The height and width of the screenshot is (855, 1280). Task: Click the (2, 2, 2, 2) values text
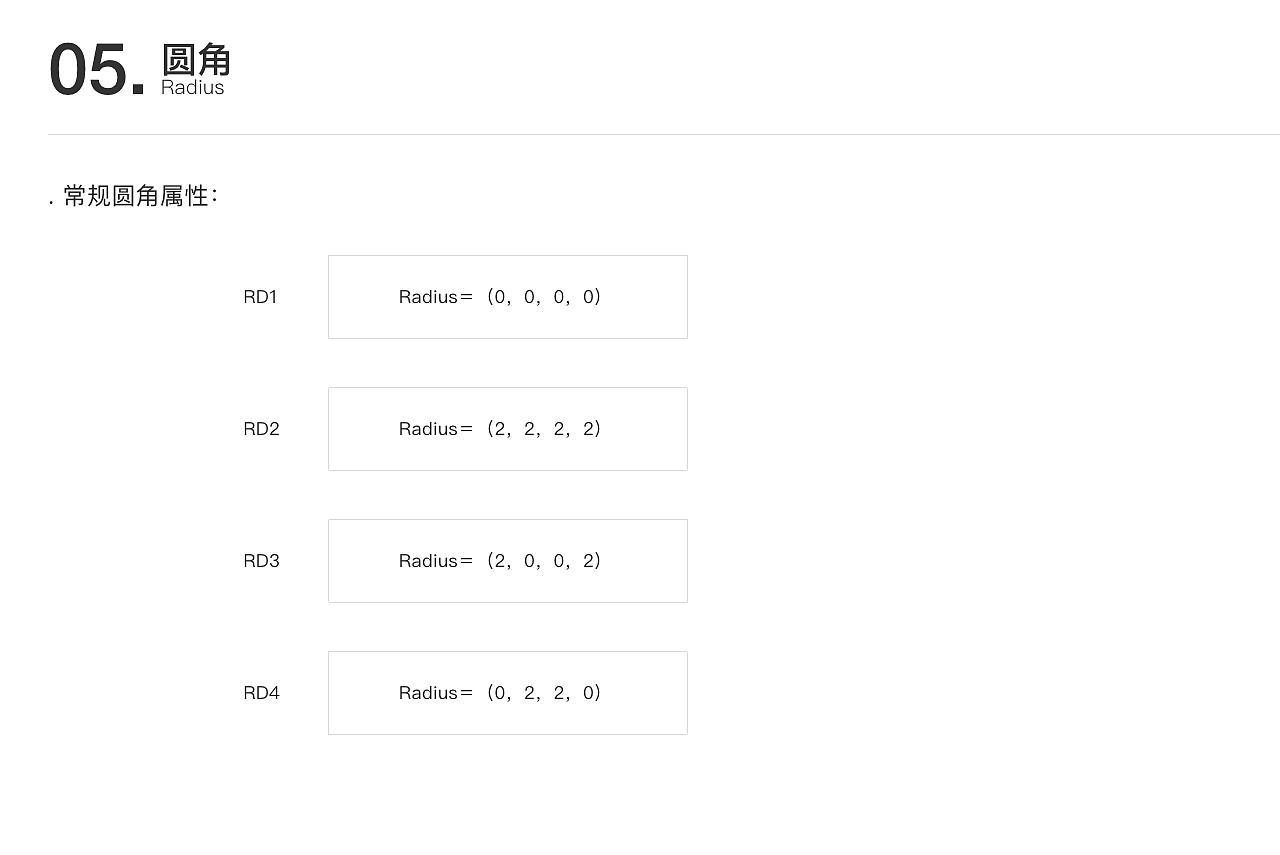(x=545, y=429)
